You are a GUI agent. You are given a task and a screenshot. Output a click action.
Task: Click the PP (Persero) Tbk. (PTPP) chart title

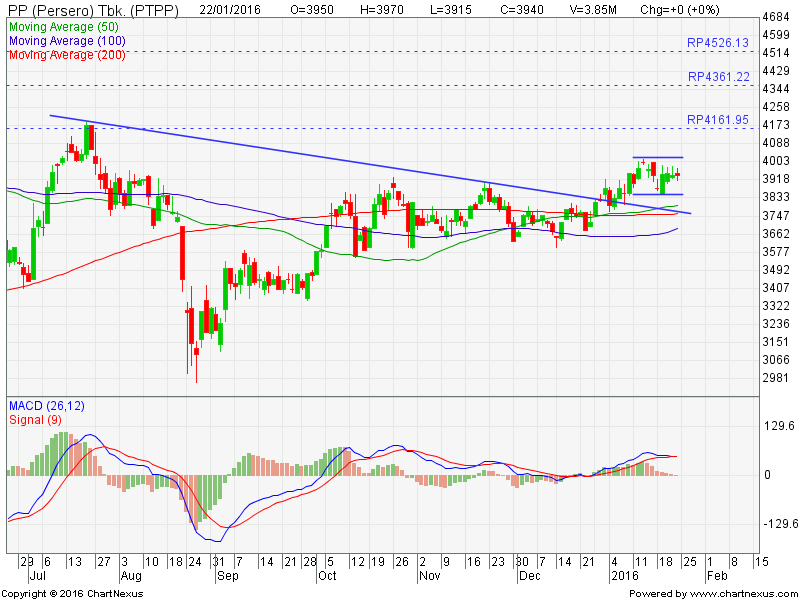click(x=90, y=9)
